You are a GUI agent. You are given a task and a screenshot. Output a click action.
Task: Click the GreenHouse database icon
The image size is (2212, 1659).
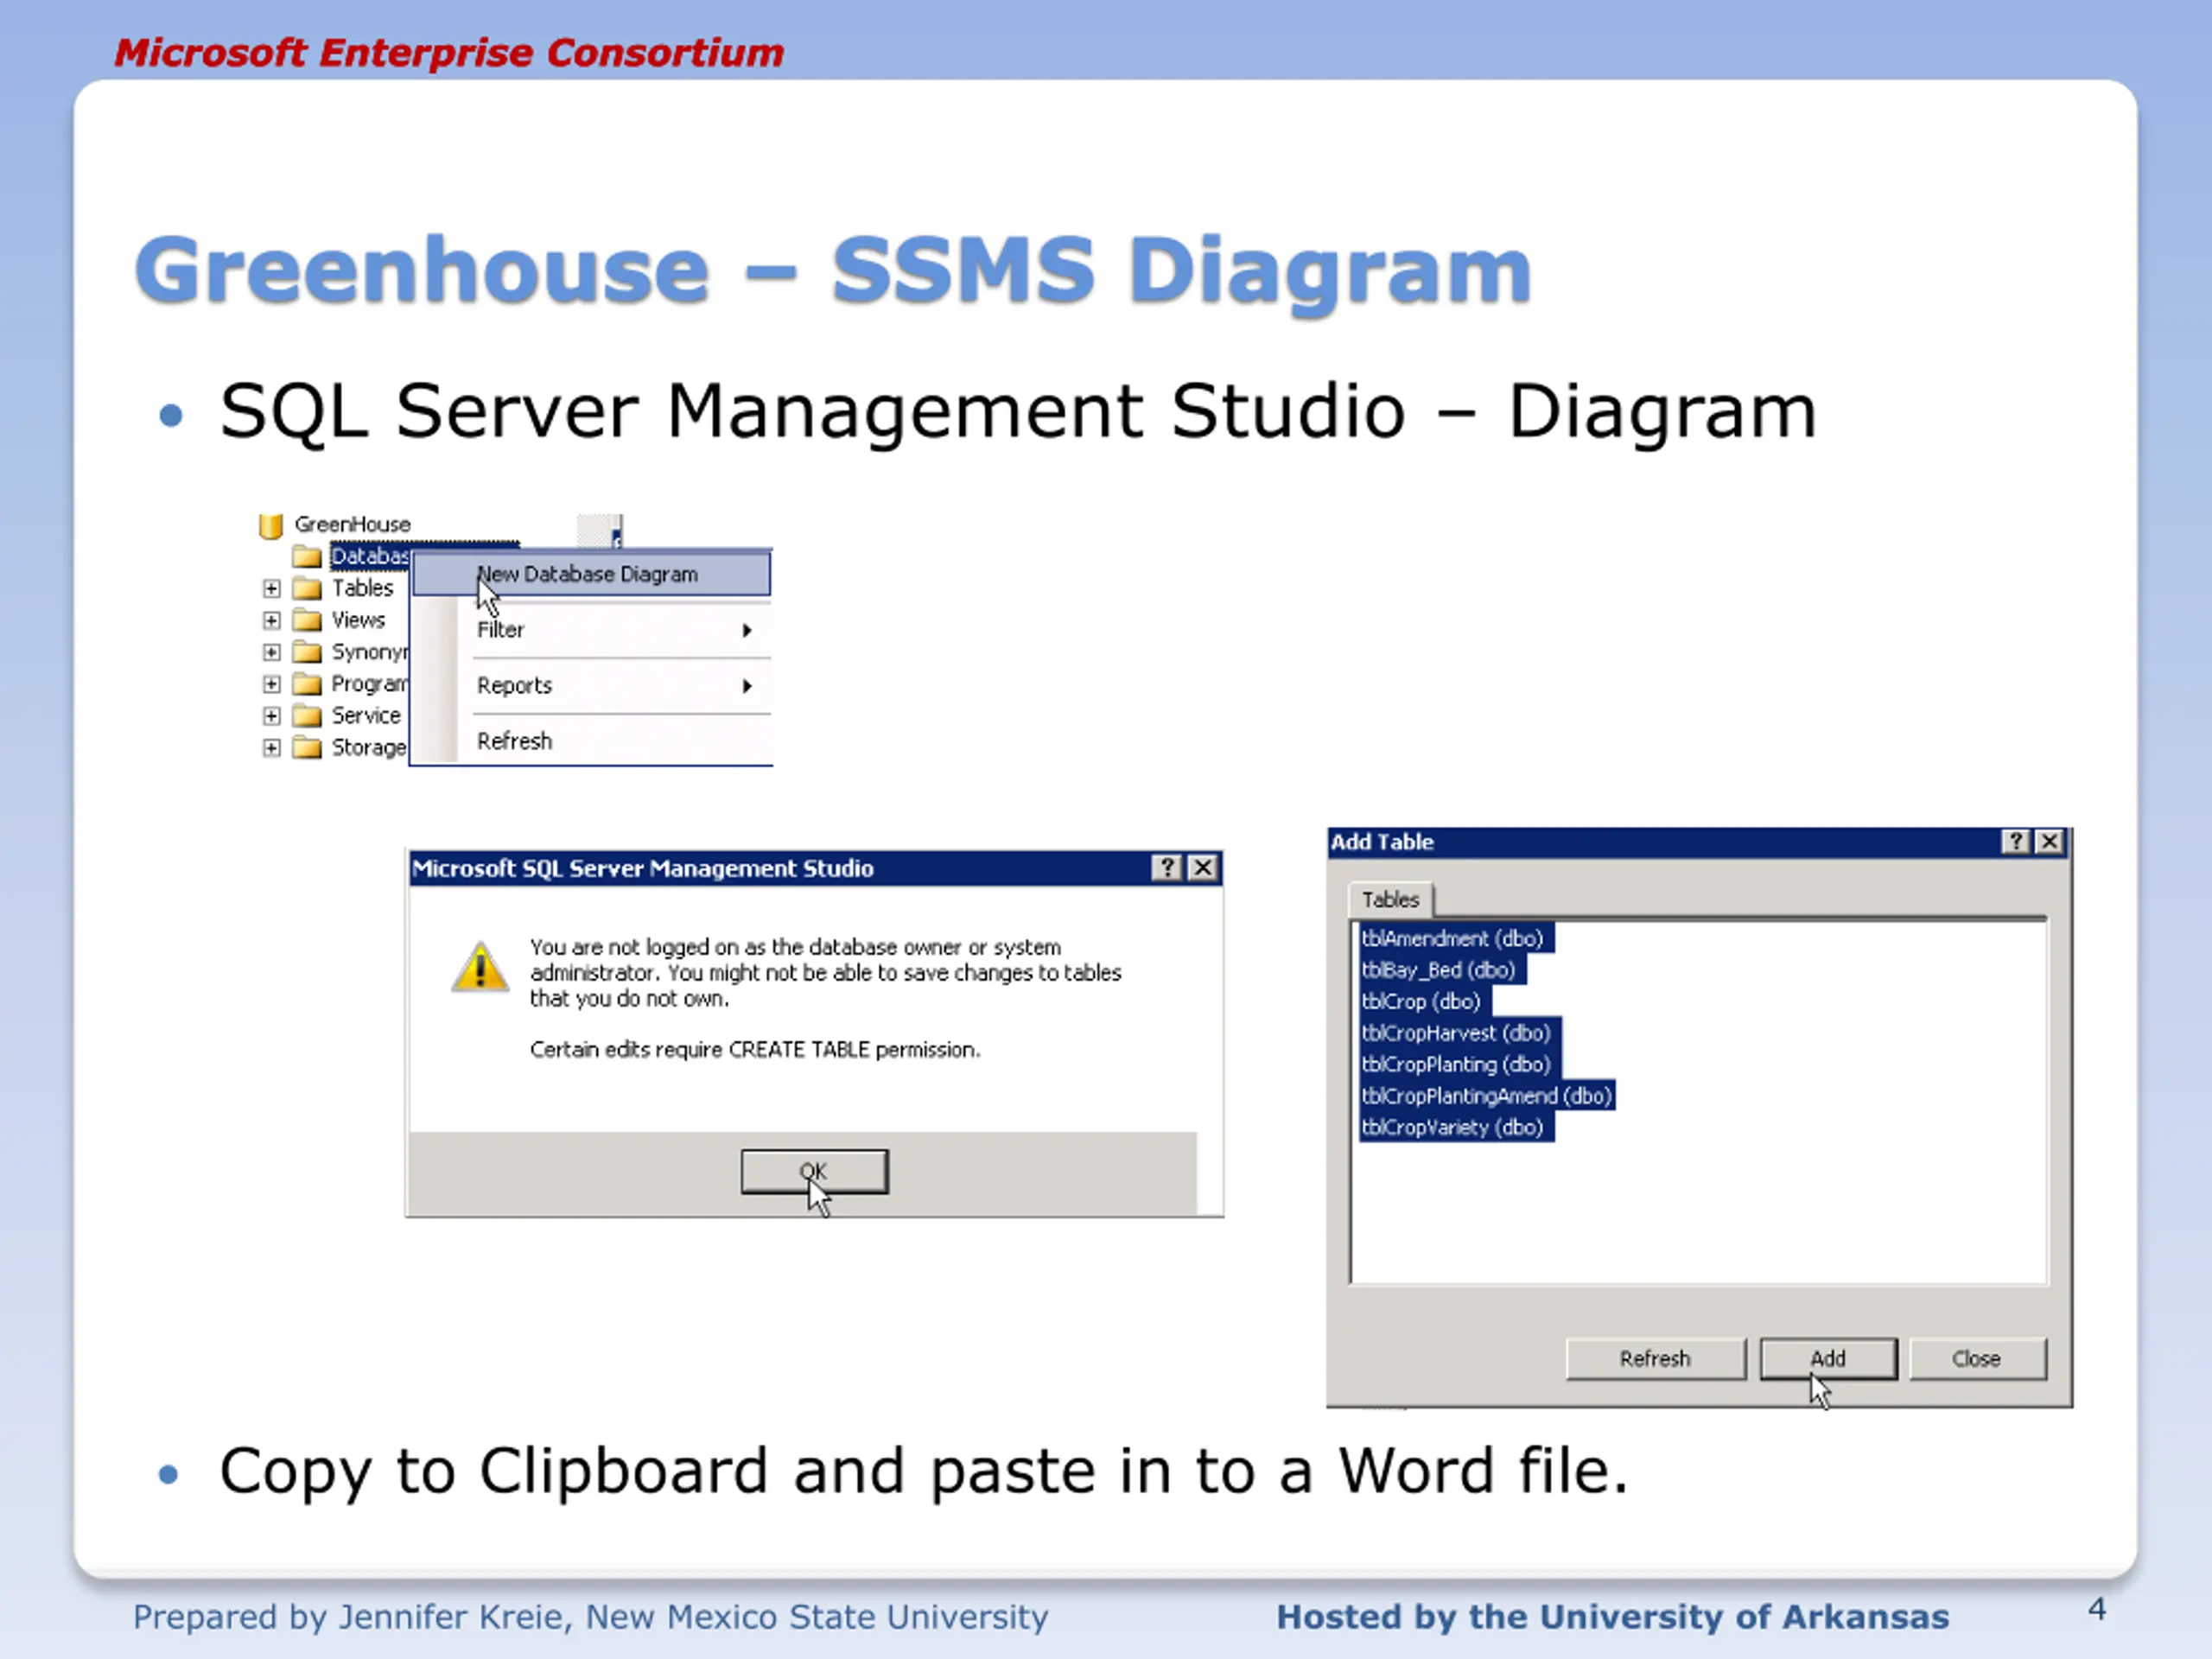click(x=270, y=525)
